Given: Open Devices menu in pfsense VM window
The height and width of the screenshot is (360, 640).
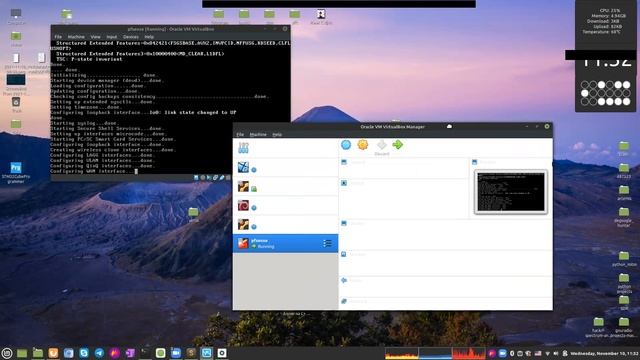Looking at the screenshot, I should click(x=131, y=37).
